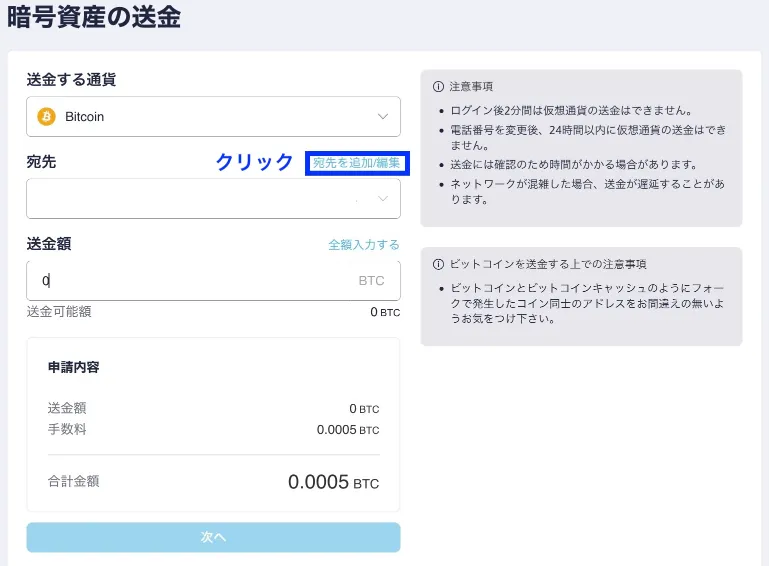The width and height of the screenshot is (769, 566).
Task: Open the 宛先 dropdown chevron
Action: [383, 198]
